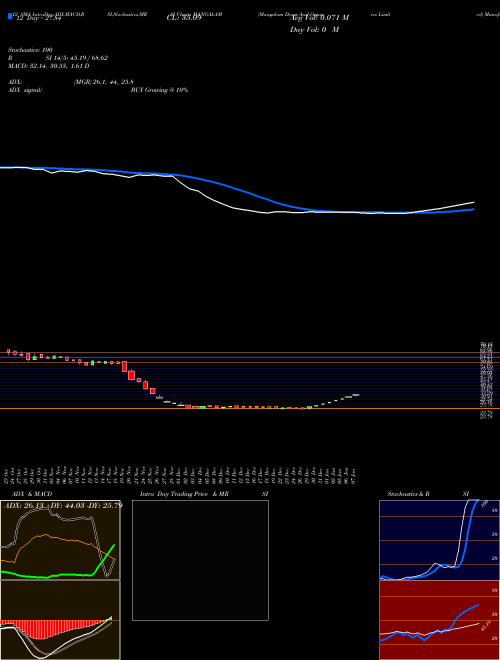500x660 pixels.
Task: Open the ADX indicator chart panel
Action: coord(60,540)
